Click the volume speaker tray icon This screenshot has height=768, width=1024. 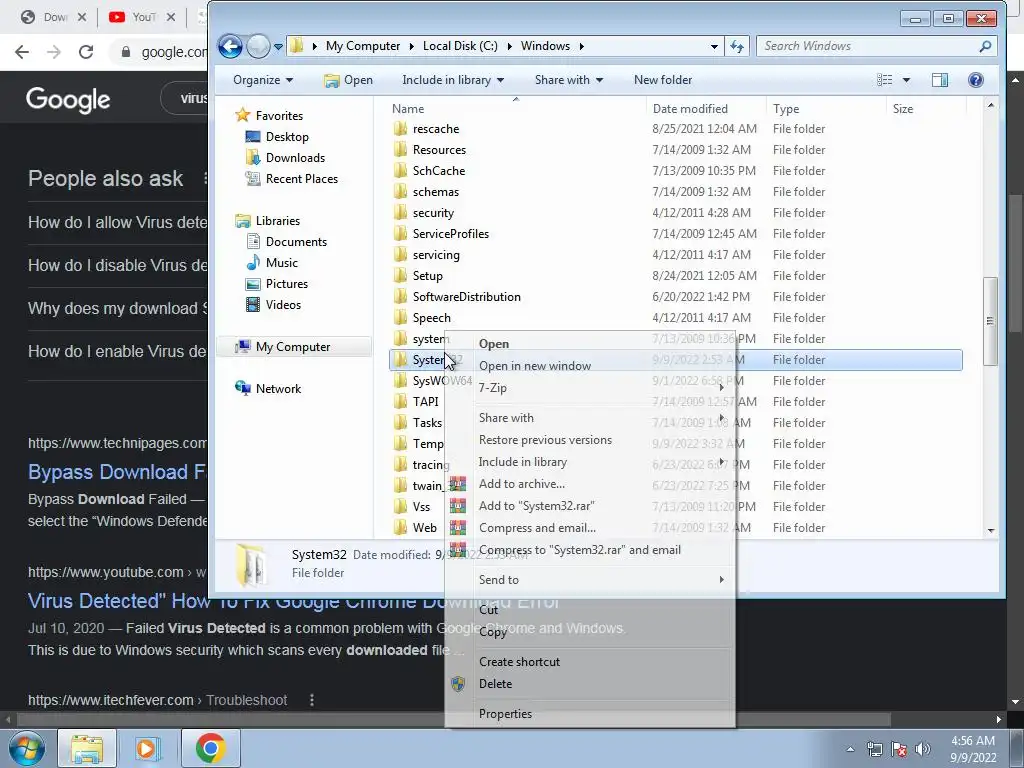(x=922, y=750)
